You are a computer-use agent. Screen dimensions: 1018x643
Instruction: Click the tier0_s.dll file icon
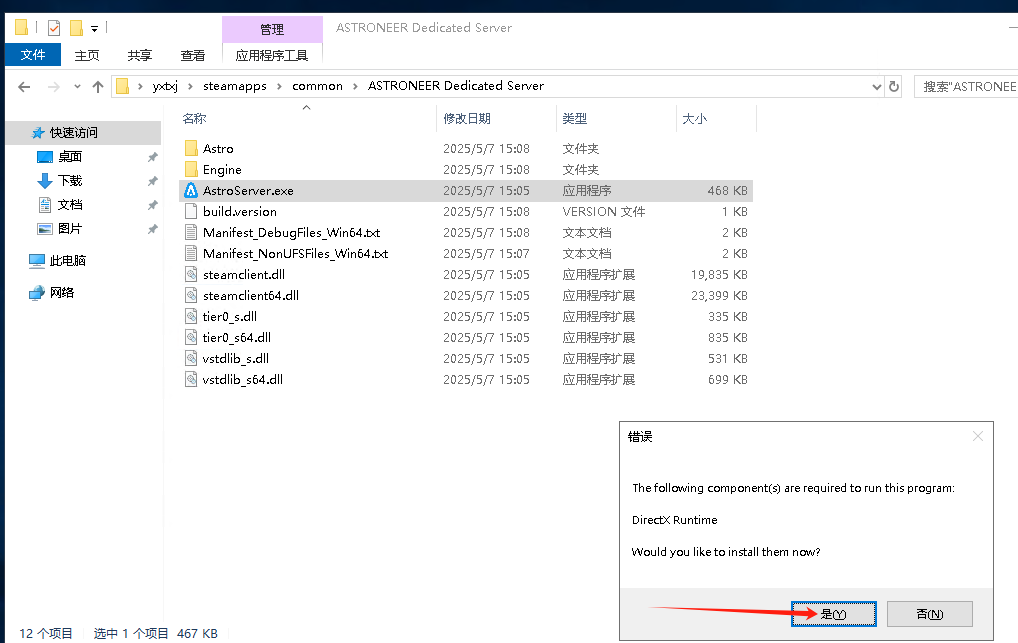[191, 316]
